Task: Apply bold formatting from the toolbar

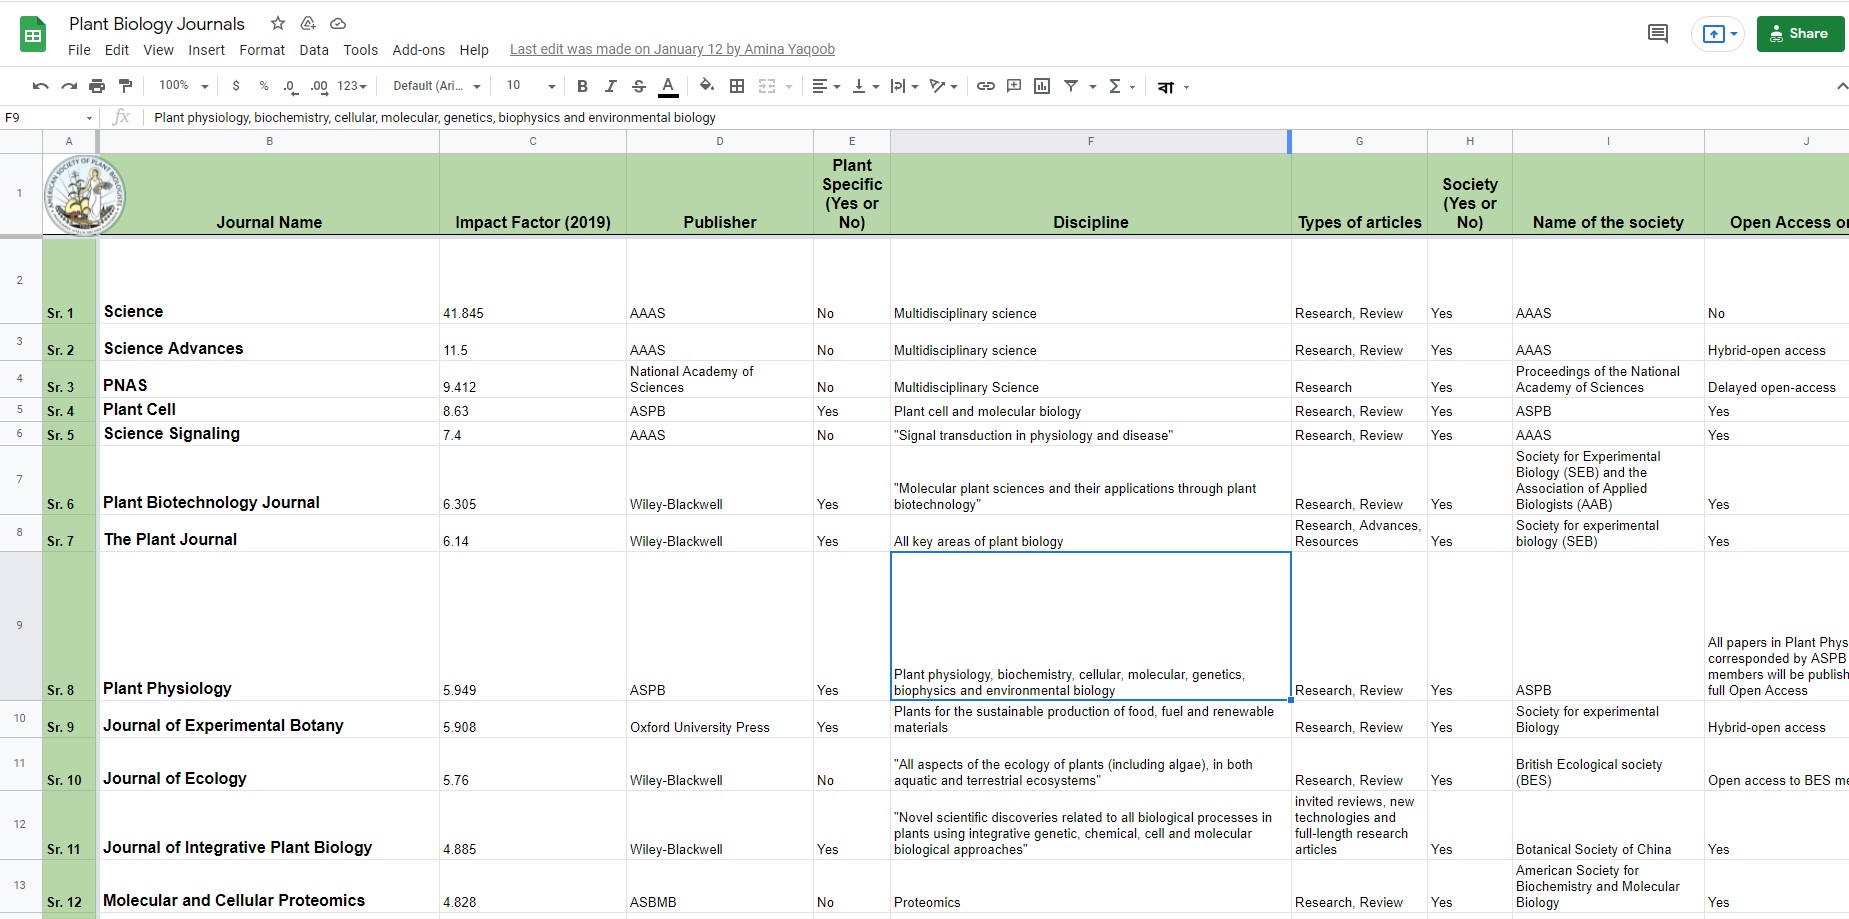Action: pos(583,86)
